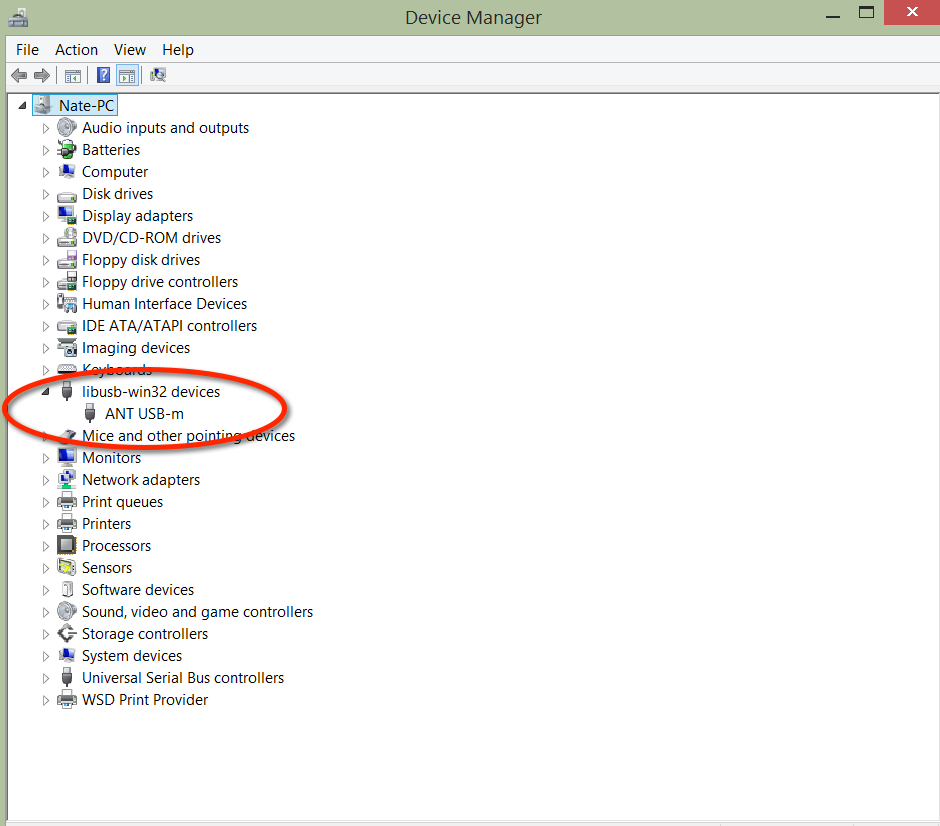Open the Help menu
The width and height of the screenshot is (940, 826).
pos(177,50)
